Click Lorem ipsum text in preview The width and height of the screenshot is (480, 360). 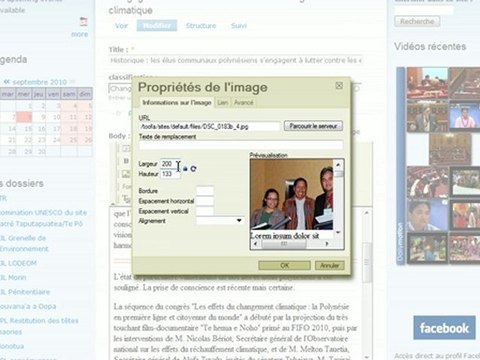(285, 236)
